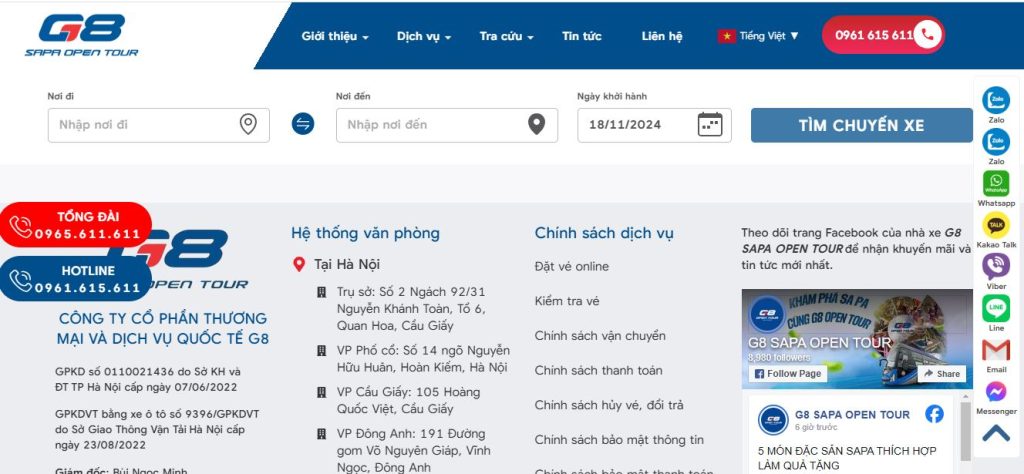Open Viber contact icon
Image resolution: width=1024 pixels, height=474 pixels.
pyautogui.click(x=996, y=266)
